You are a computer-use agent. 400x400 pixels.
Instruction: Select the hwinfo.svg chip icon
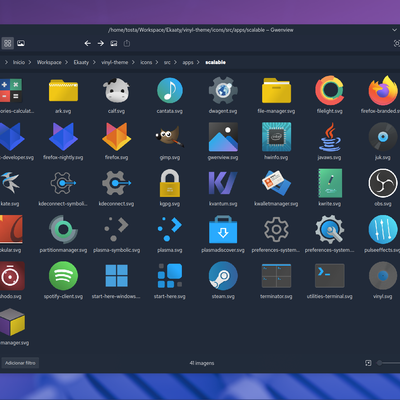pyautogui.click(x=276, y=137)
